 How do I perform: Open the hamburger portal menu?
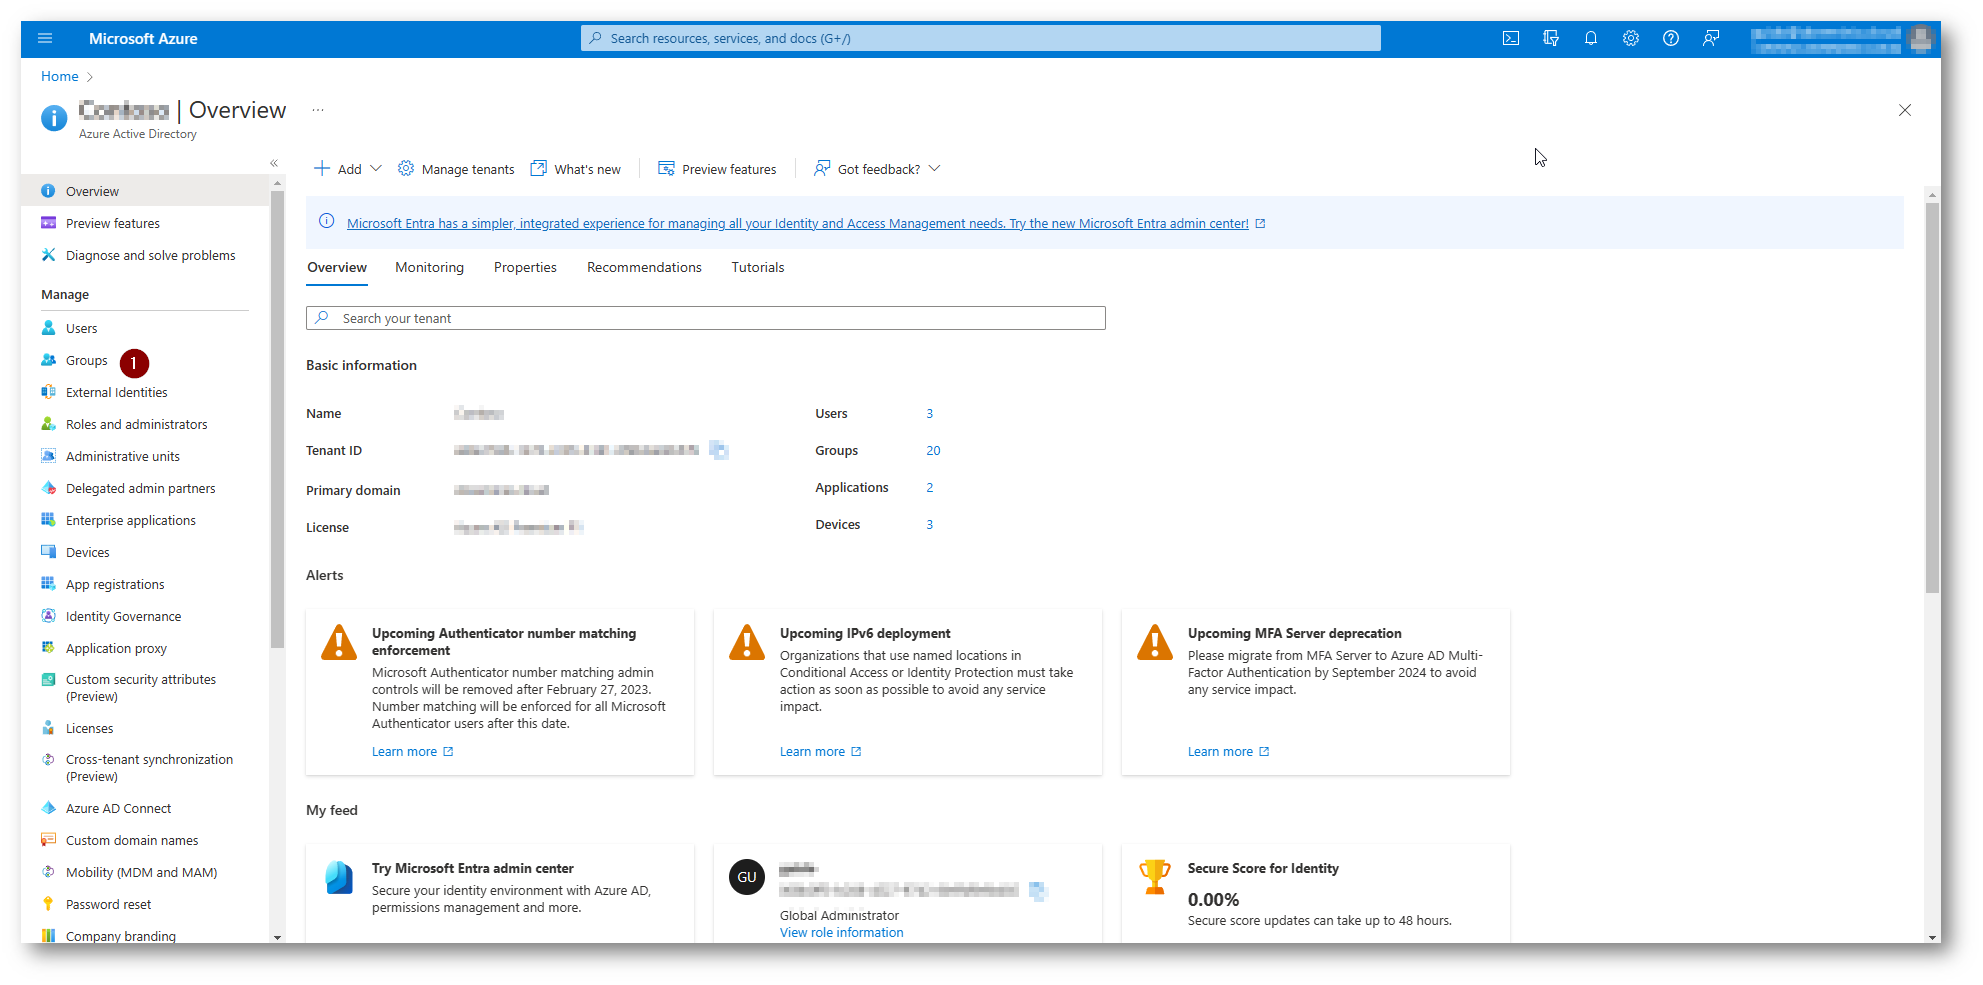point(45,39)
